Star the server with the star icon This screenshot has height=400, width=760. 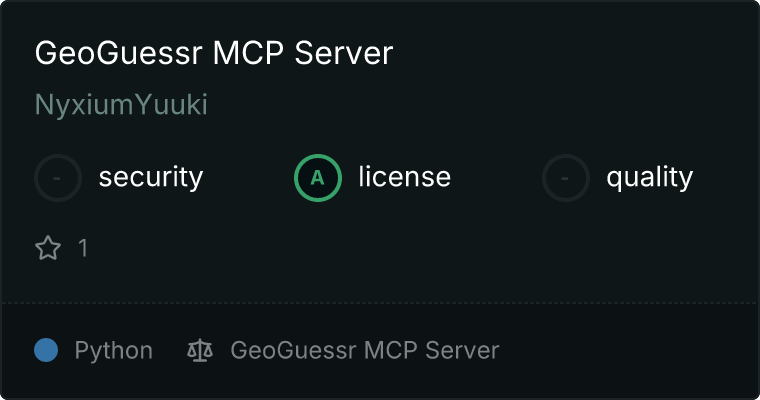coord(48,248)
